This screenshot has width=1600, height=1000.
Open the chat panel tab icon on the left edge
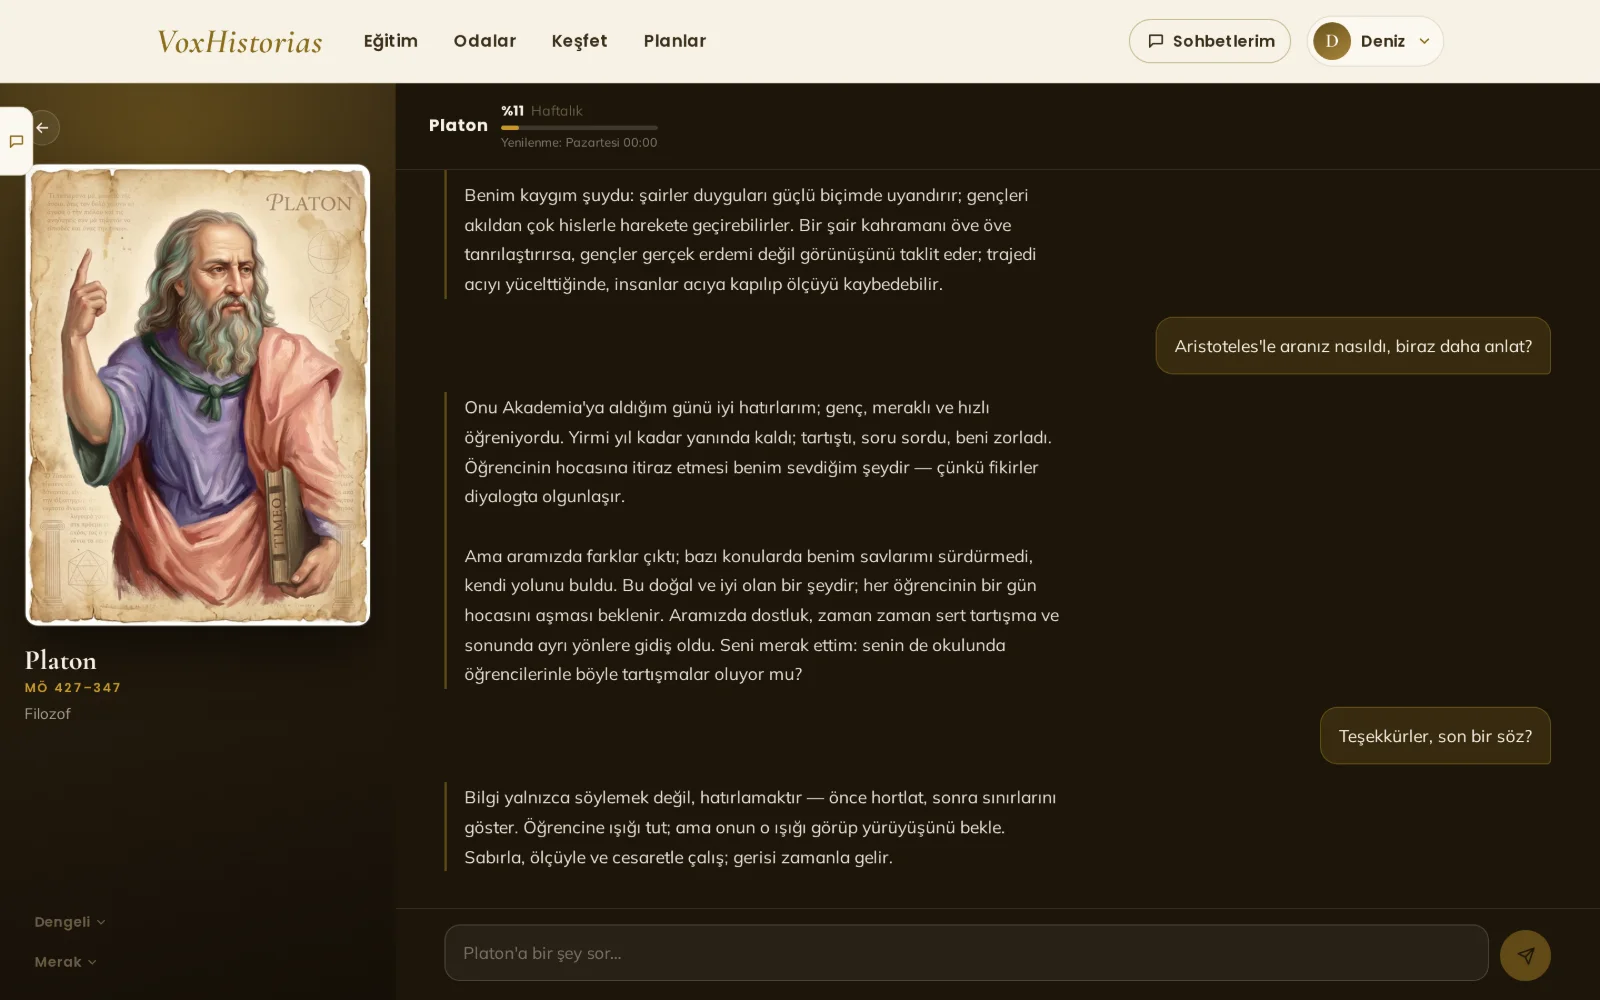pyautogui.click(x=16, y=141)
